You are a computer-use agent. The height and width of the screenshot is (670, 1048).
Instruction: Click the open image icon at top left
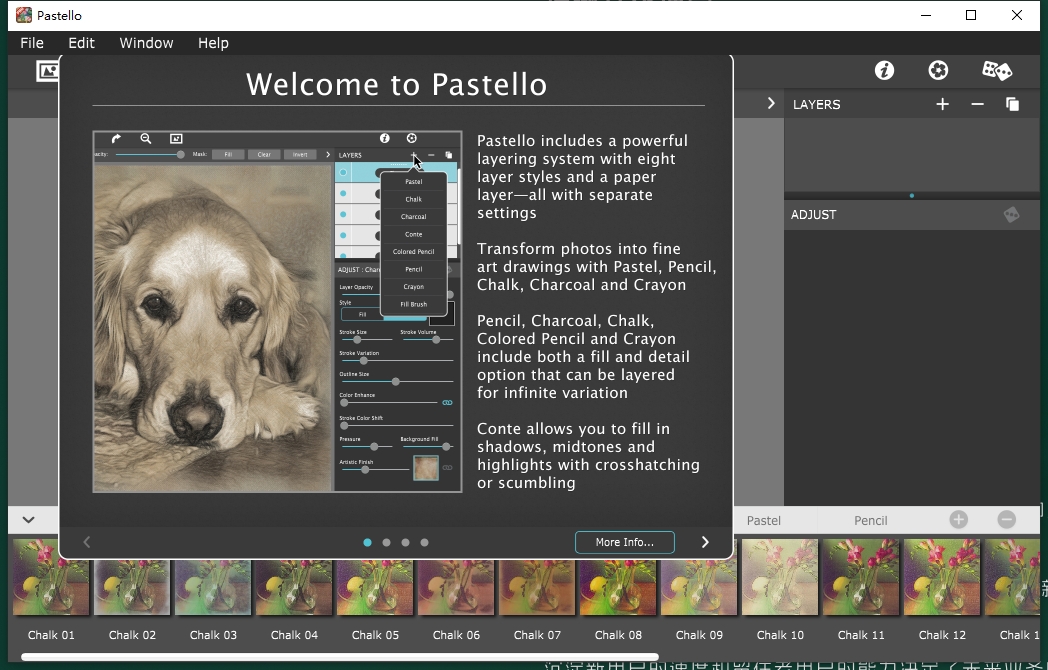pyautogui.click(x=47, y=71)
